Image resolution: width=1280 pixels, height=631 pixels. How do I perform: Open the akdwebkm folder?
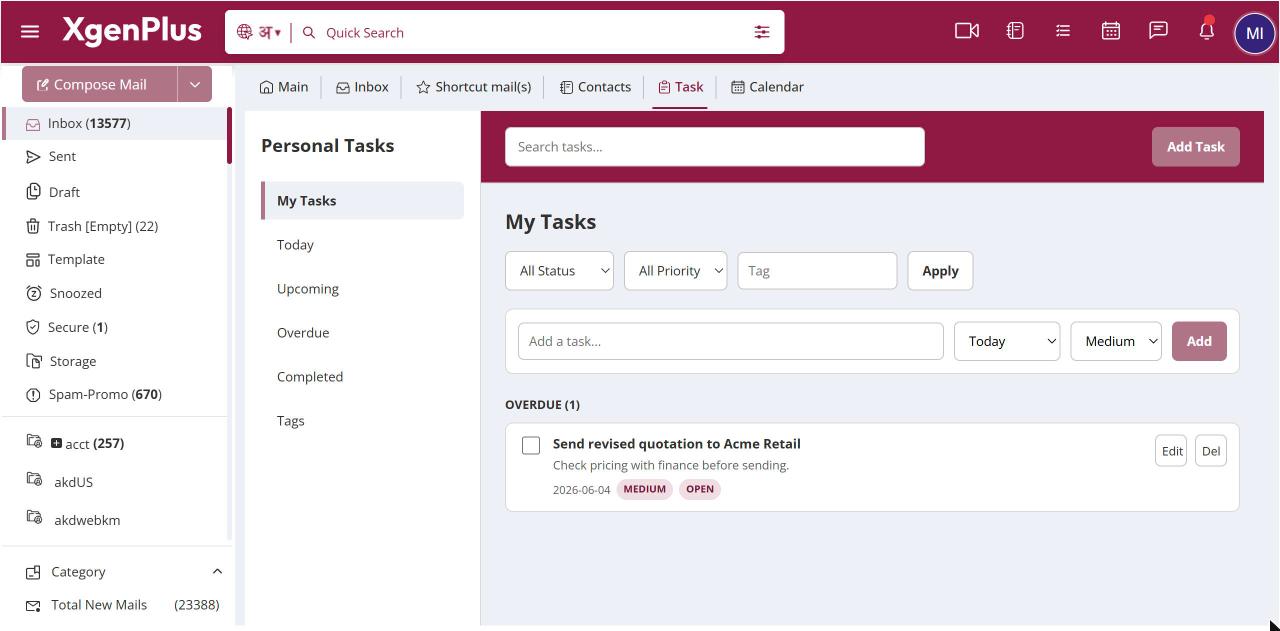pyautogui.click(x=87, y=520)
